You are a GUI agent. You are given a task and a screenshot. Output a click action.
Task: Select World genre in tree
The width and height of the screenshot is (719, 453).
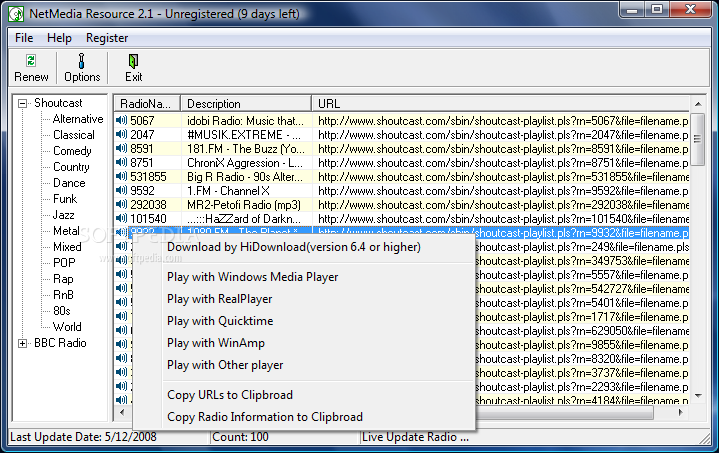(67, 327)
